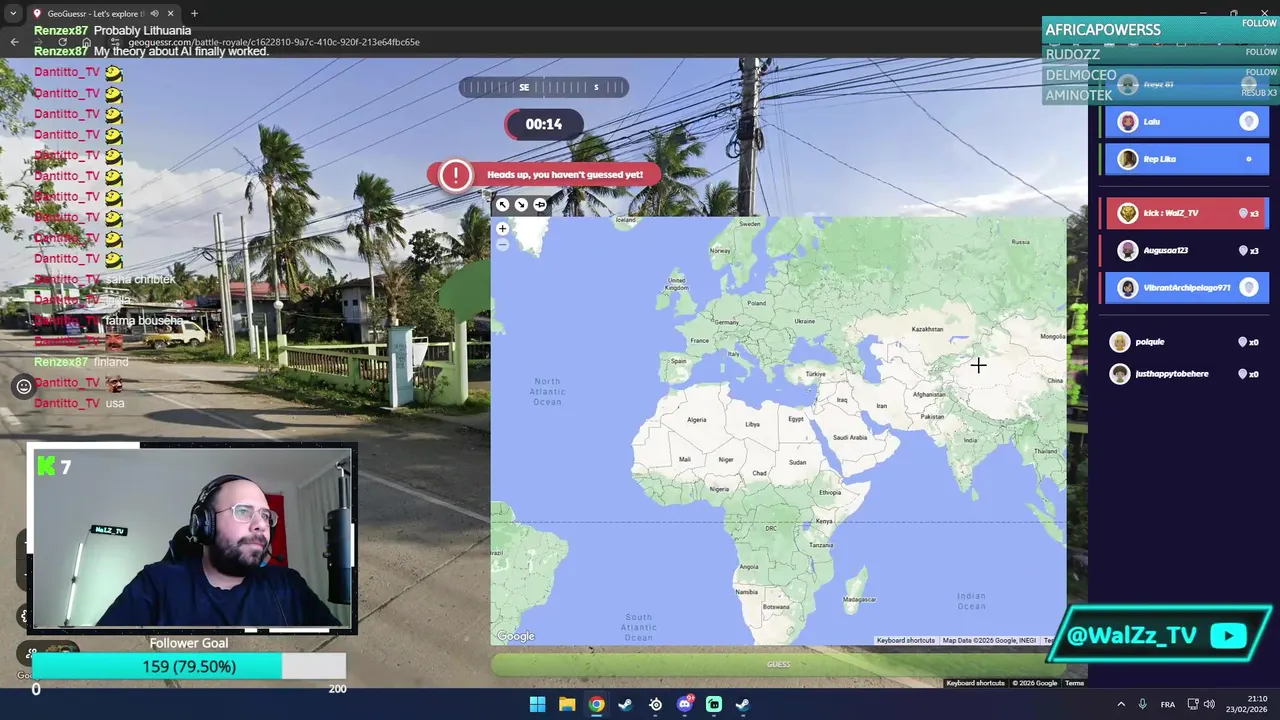Select player kick : WalZ_TV entry
Viewport: 1280px width, 720px height.
click(x=1186, y=213)
